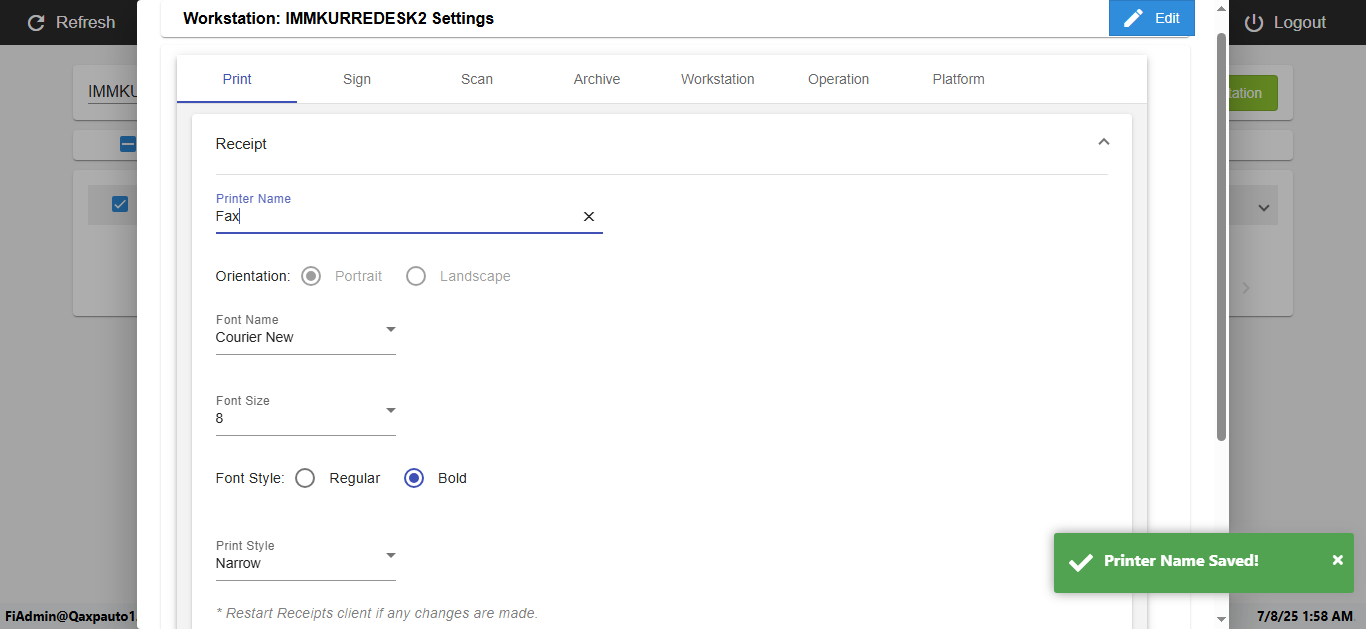The image size is (1366, 629).
Task: Click the Logout power icon
Action: tap(1254, 22)
